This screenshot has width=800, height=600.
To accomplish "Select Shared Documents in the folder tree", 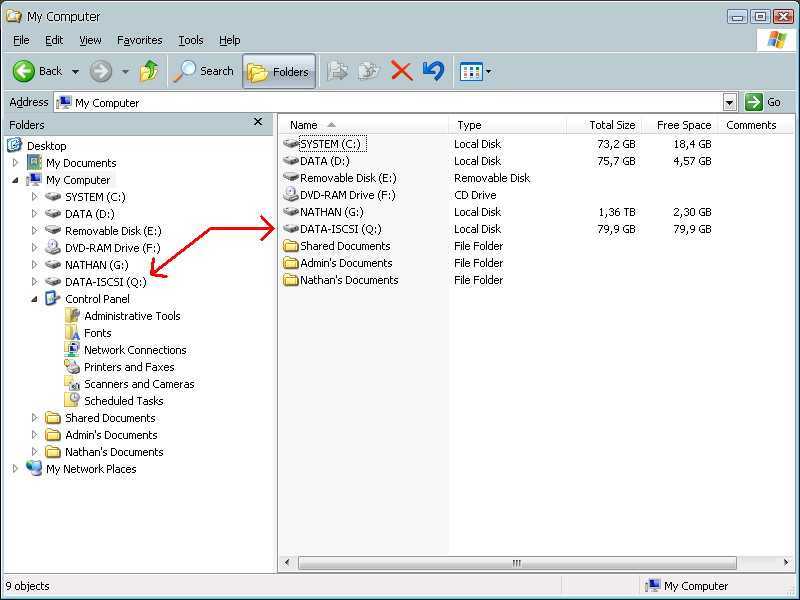I will click(x=110, y=418).
